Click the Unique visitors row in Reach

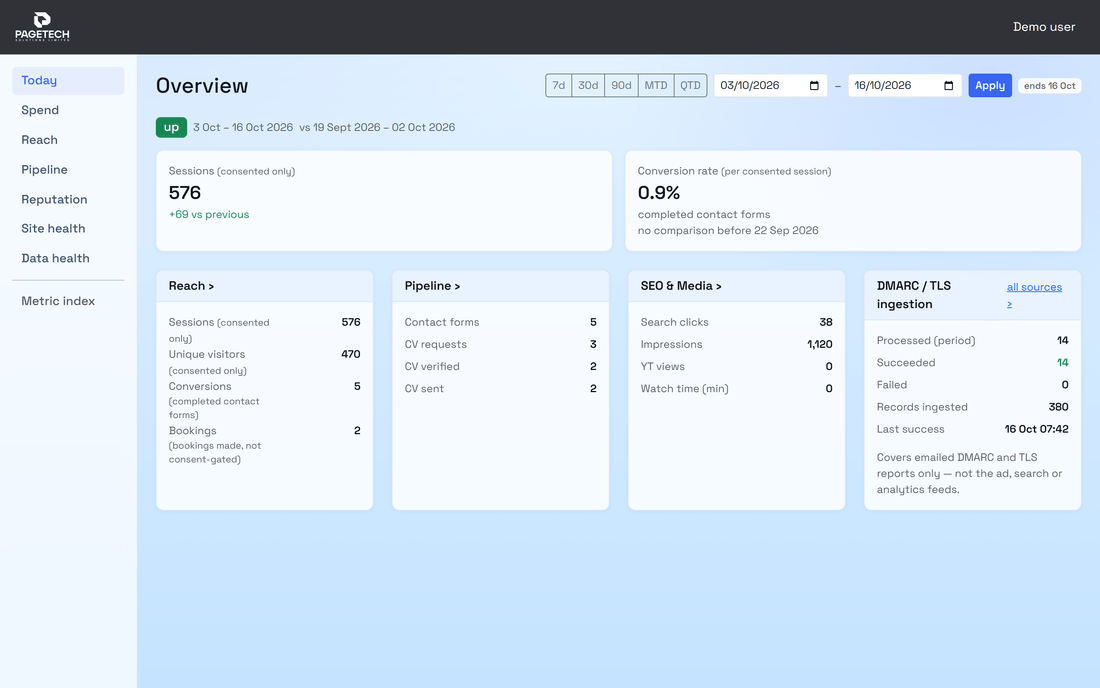pyautogui.click(x=264, y=362)
